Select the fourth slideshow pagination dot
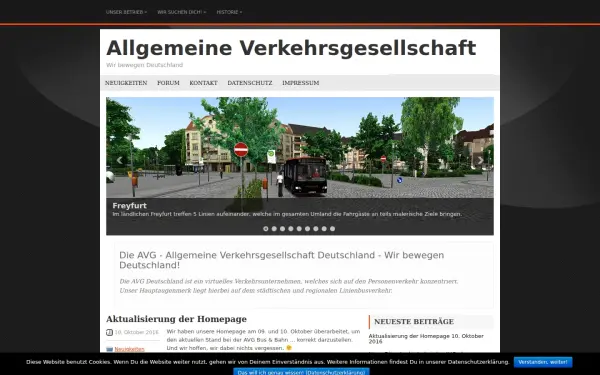 pos(291,229)
